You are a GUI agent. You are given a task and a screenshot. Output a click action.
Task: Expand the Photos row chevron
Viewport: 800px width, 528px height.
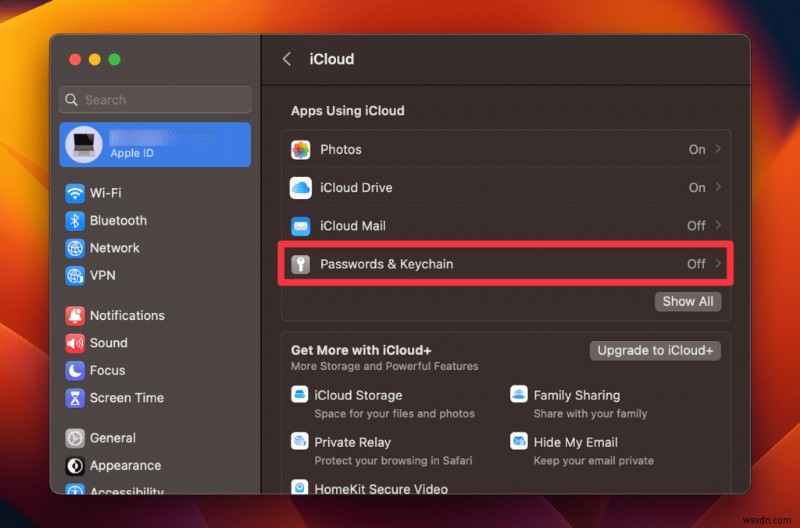click(x=718, y=149)
